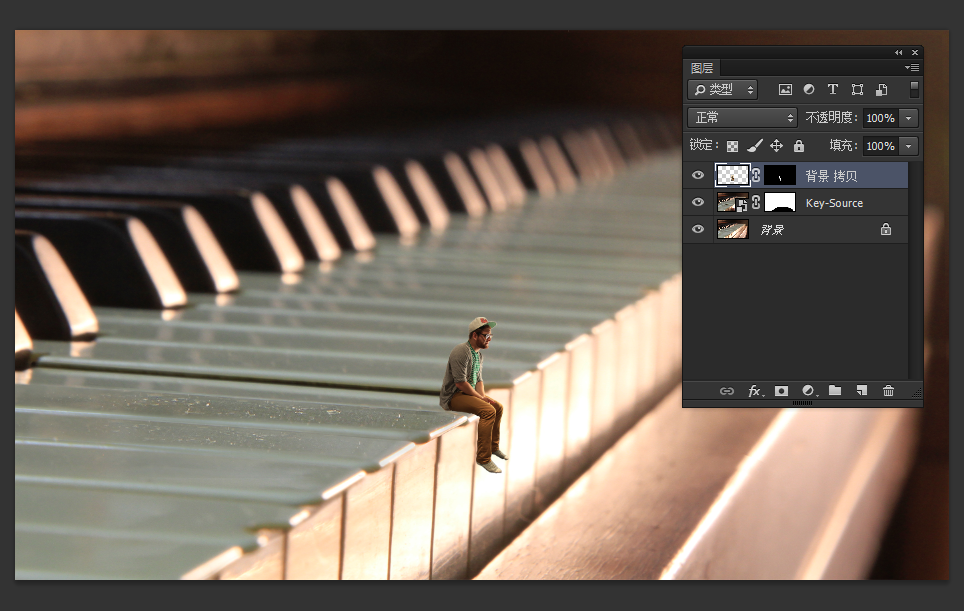Viewport: 964px width, 611px height.
Task: Open the 正常 blend mode dropdown
Action: point(743,117)
